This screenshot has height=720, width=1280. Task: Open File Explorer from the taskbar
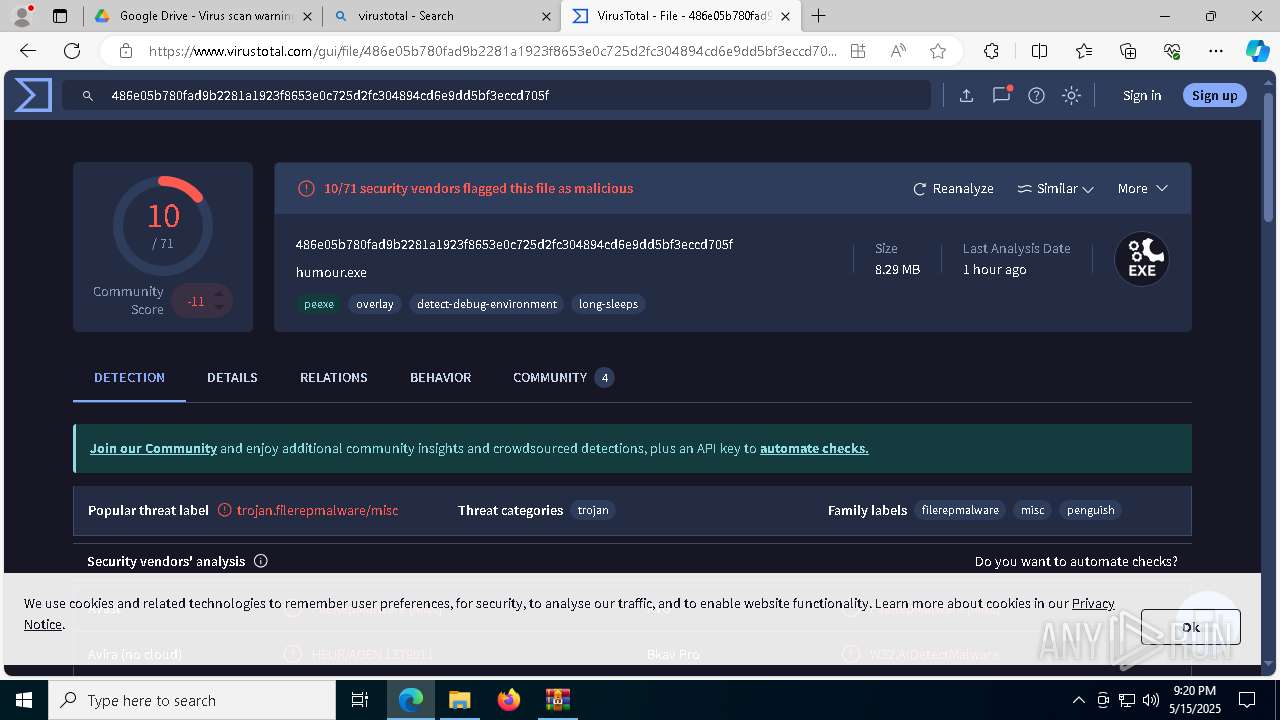point(459,700)
